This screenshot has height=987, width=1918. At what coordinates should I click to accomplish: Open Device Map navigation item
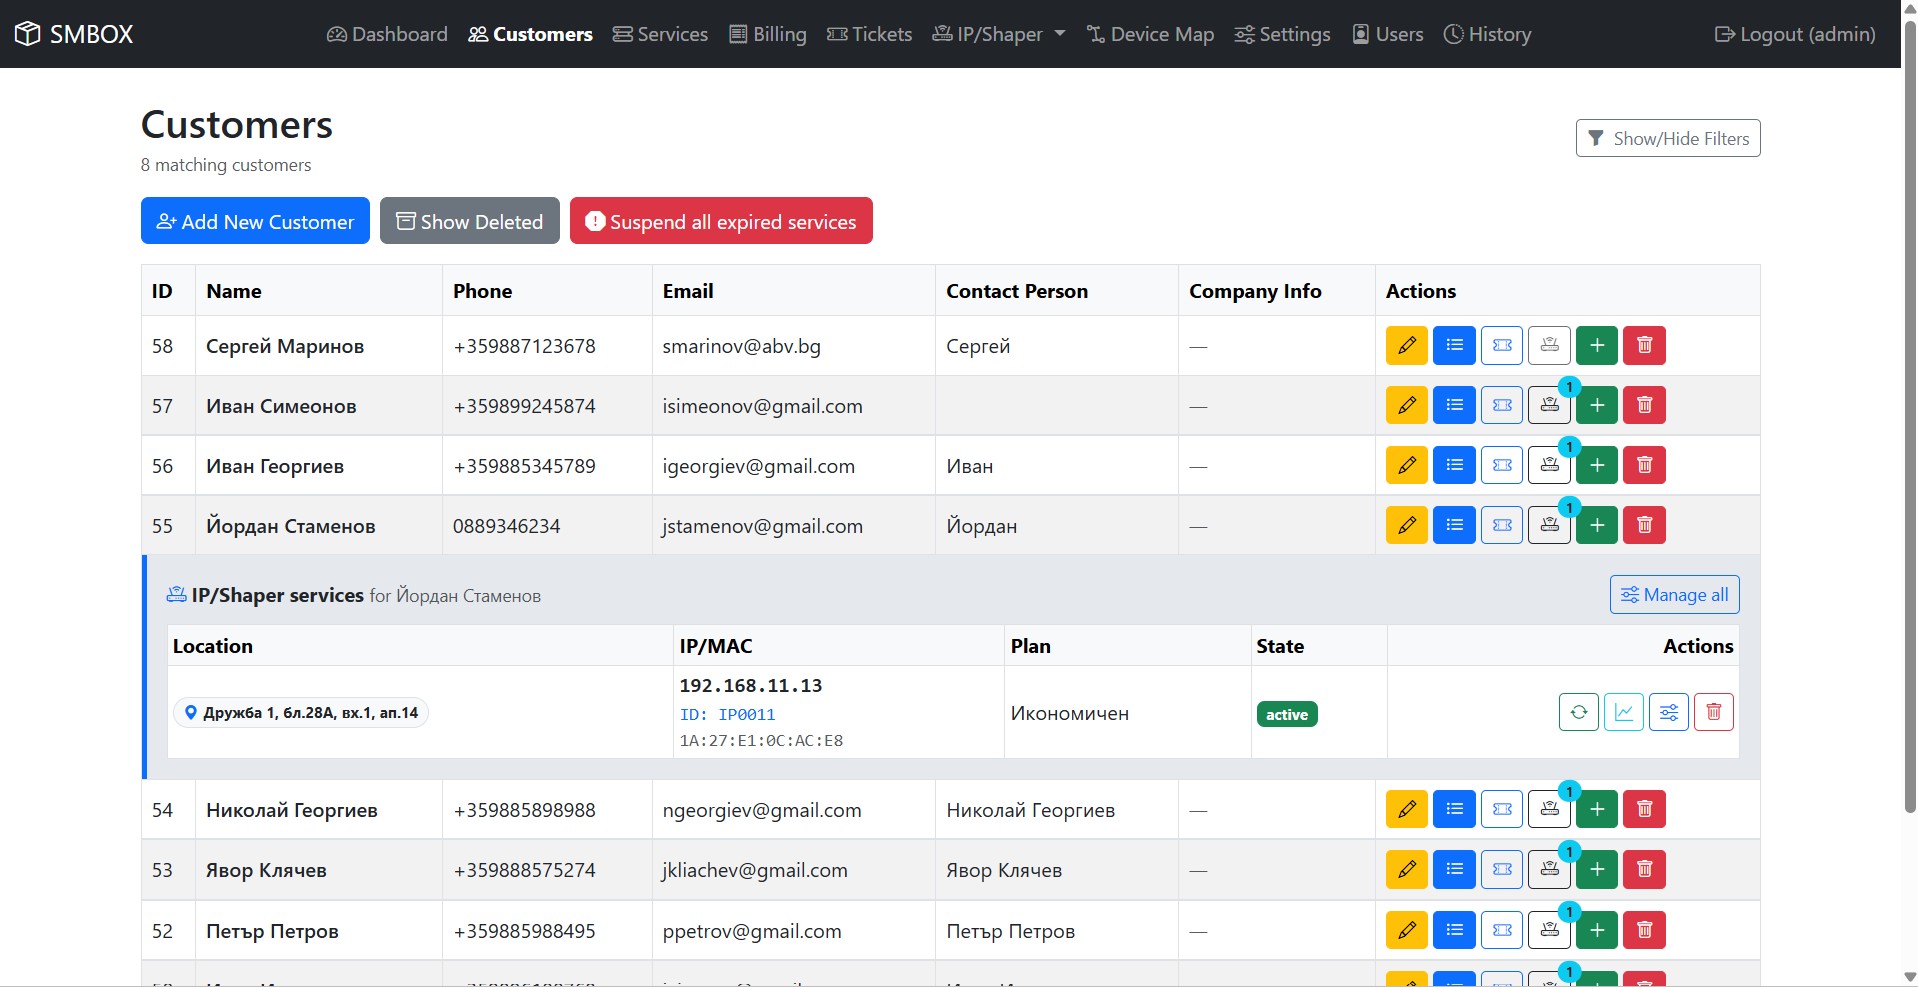pyautogui.click(x=1150, y=34)
